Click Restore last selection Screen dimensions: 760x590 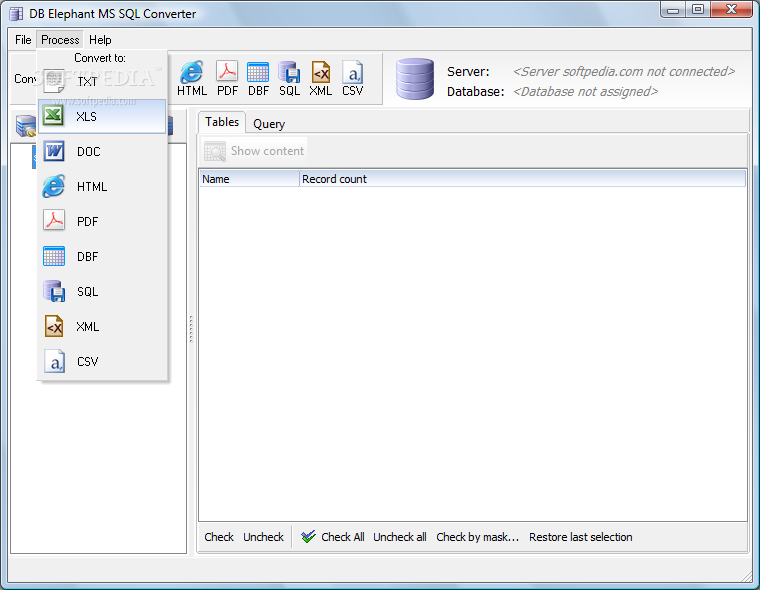[581, 537]
